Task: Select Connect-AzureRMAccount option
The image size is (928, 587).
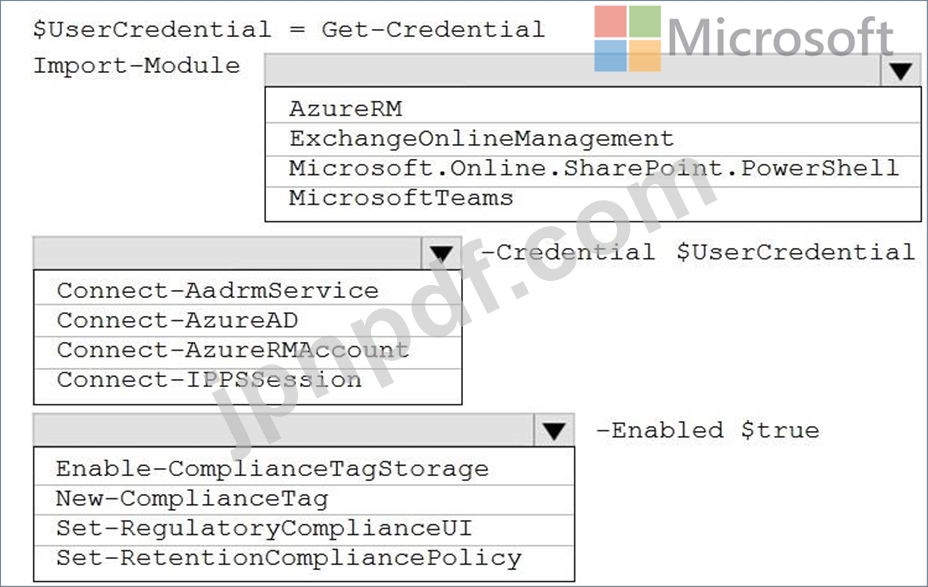Action: [247, 350]
